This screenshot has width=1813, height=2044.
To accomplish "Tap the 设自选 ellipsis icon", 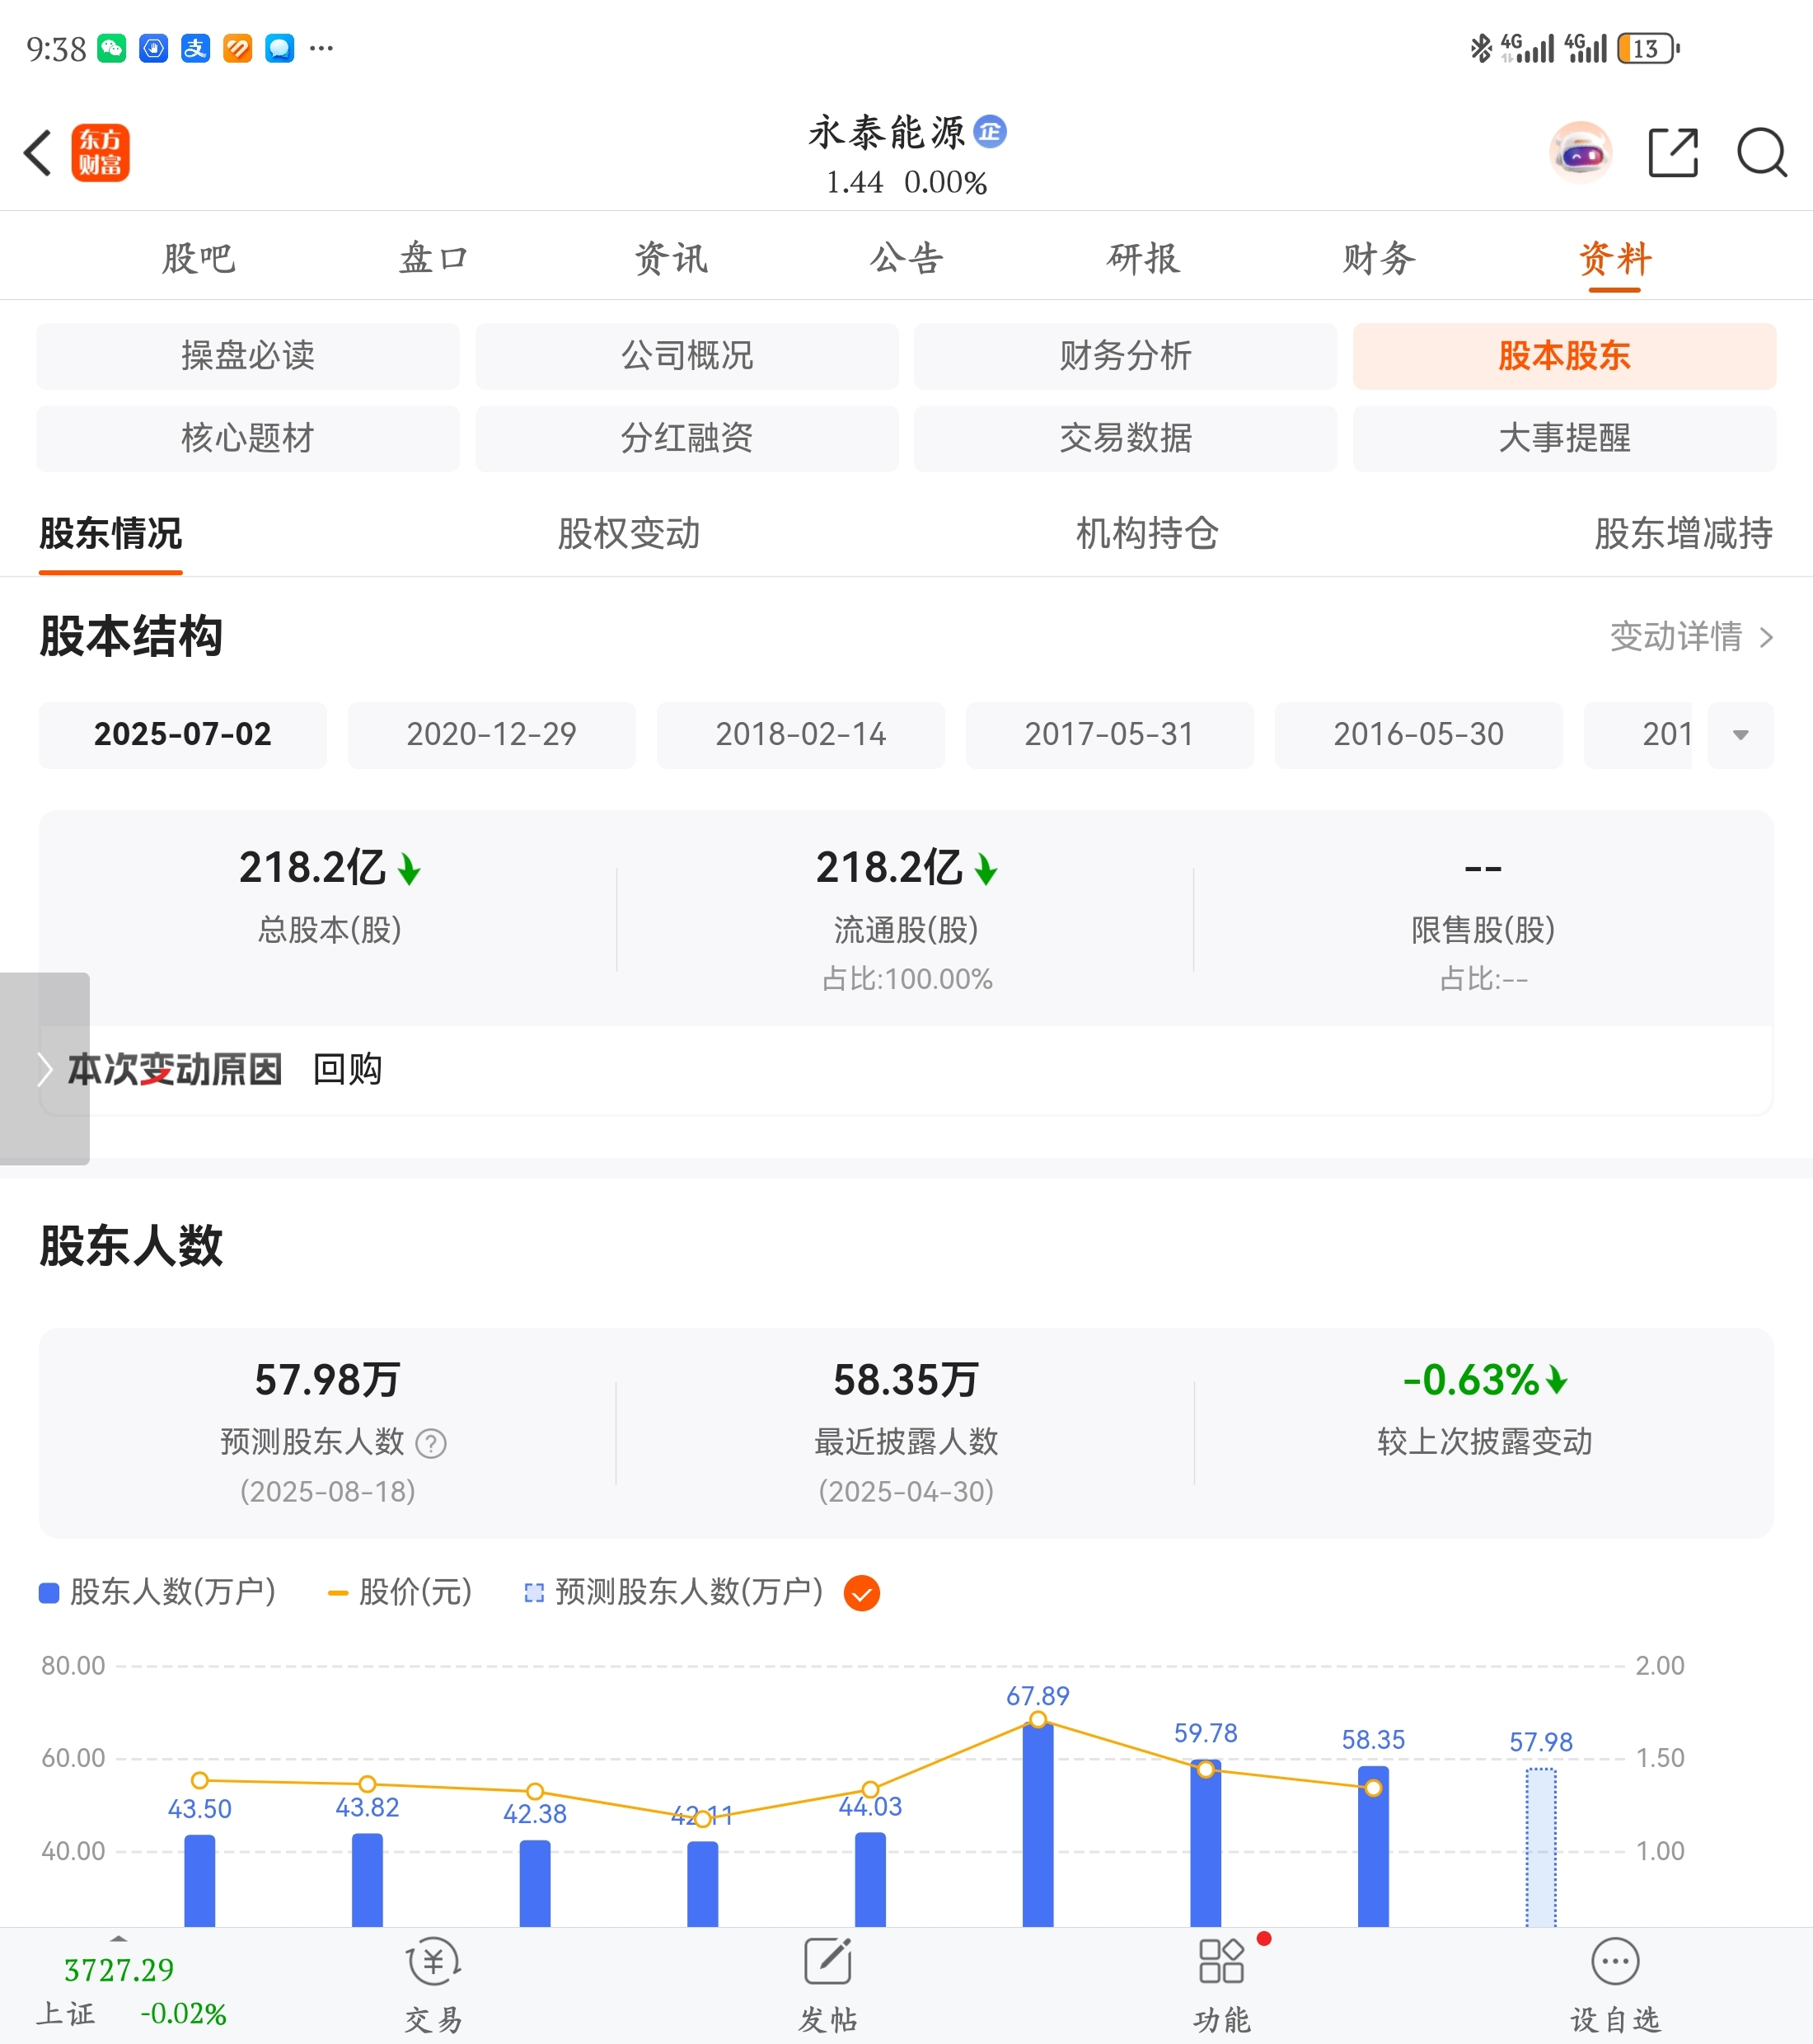I will pyautogui.click(x=1615, y=1962).
